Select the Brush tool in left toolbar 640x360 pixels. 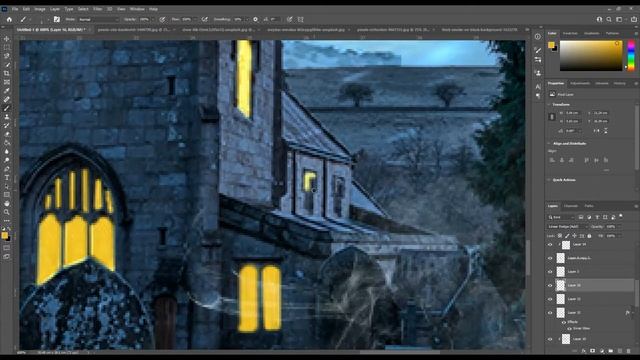pos(7,108)
